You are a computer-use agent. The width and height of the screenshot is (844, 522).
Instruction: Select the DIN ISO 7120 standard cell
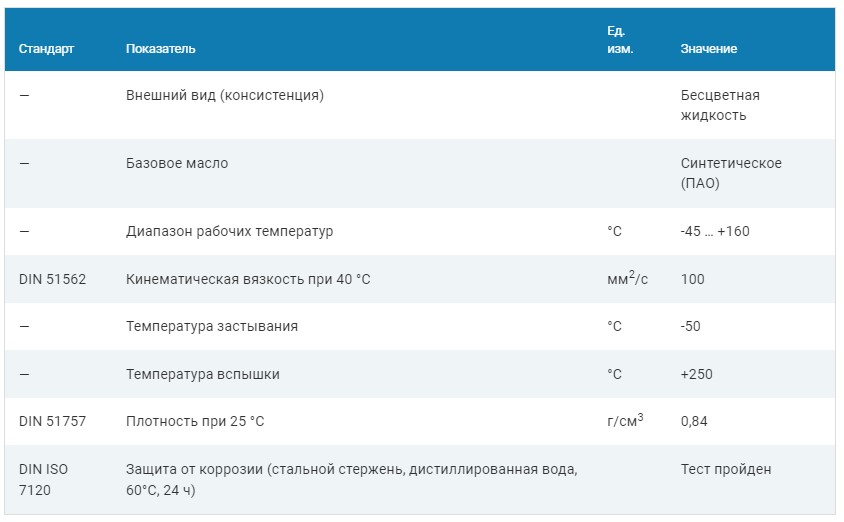pyautogui.click(x=44, y=479)
